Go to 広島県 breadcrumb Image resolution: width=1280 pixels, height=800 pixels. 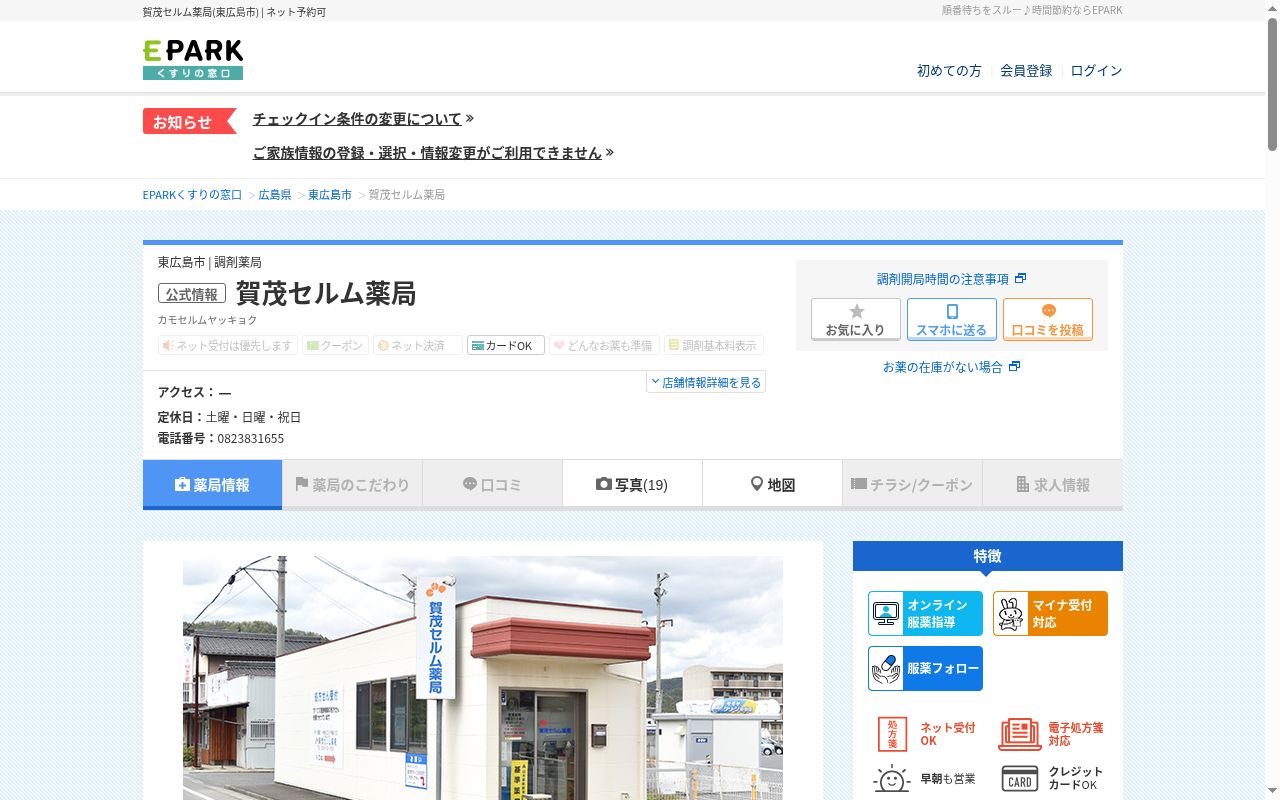pyautogui.click(x=275, y=195)
